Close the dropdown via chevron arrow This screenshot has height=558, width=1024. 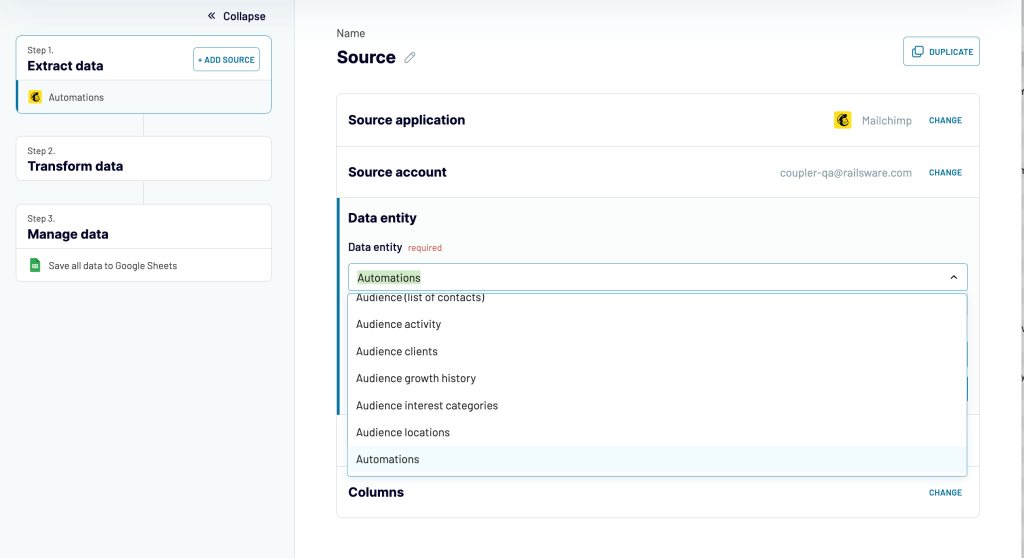pos(953,278)
